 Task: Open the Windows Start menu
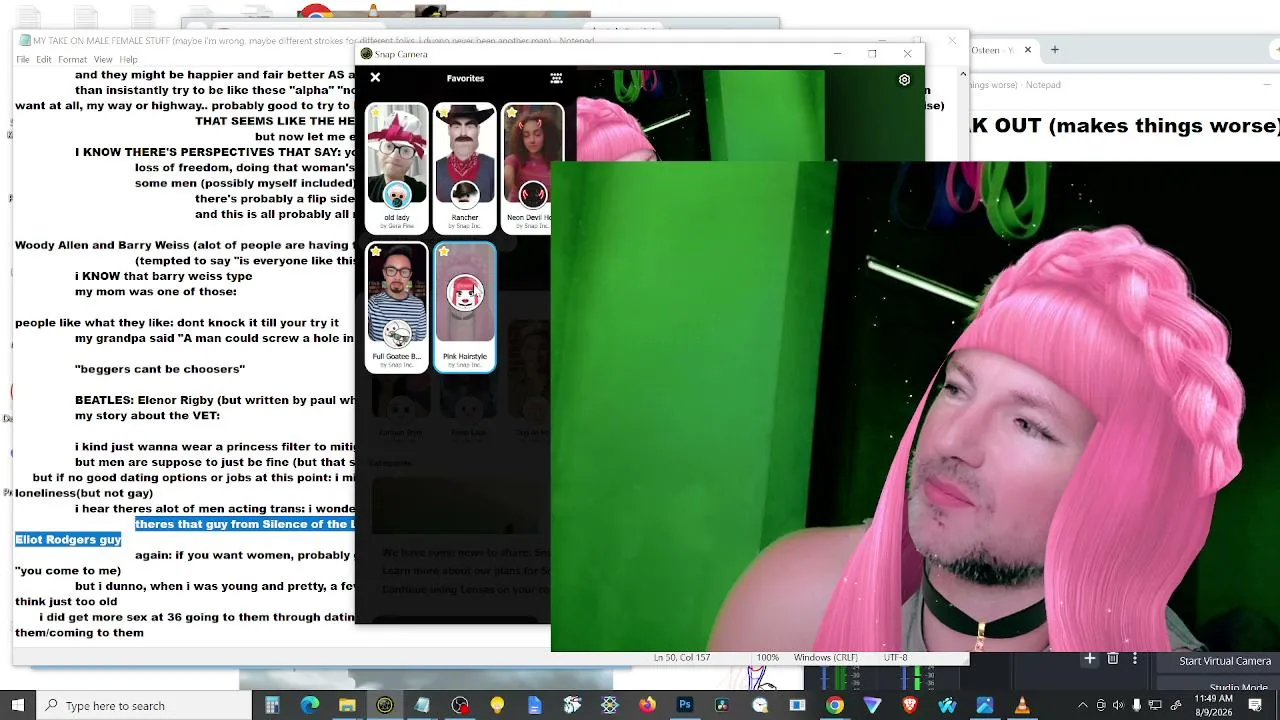17,706
